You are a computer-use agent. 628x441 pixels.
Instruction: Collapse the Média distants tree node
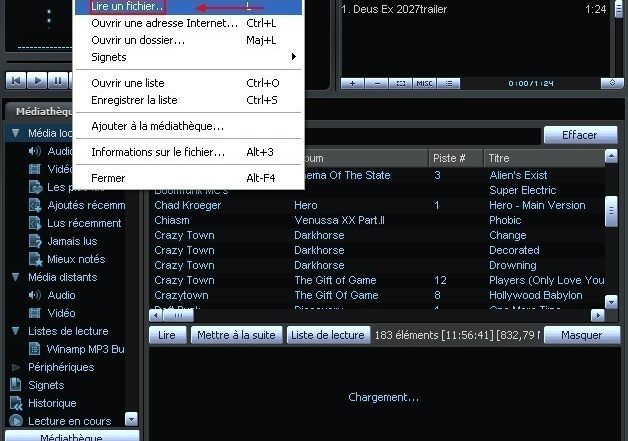[x=15, y=277]
